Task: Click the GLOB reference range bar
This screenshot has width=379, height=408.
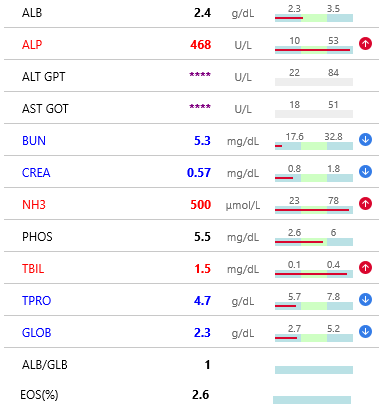Action: 314,338
